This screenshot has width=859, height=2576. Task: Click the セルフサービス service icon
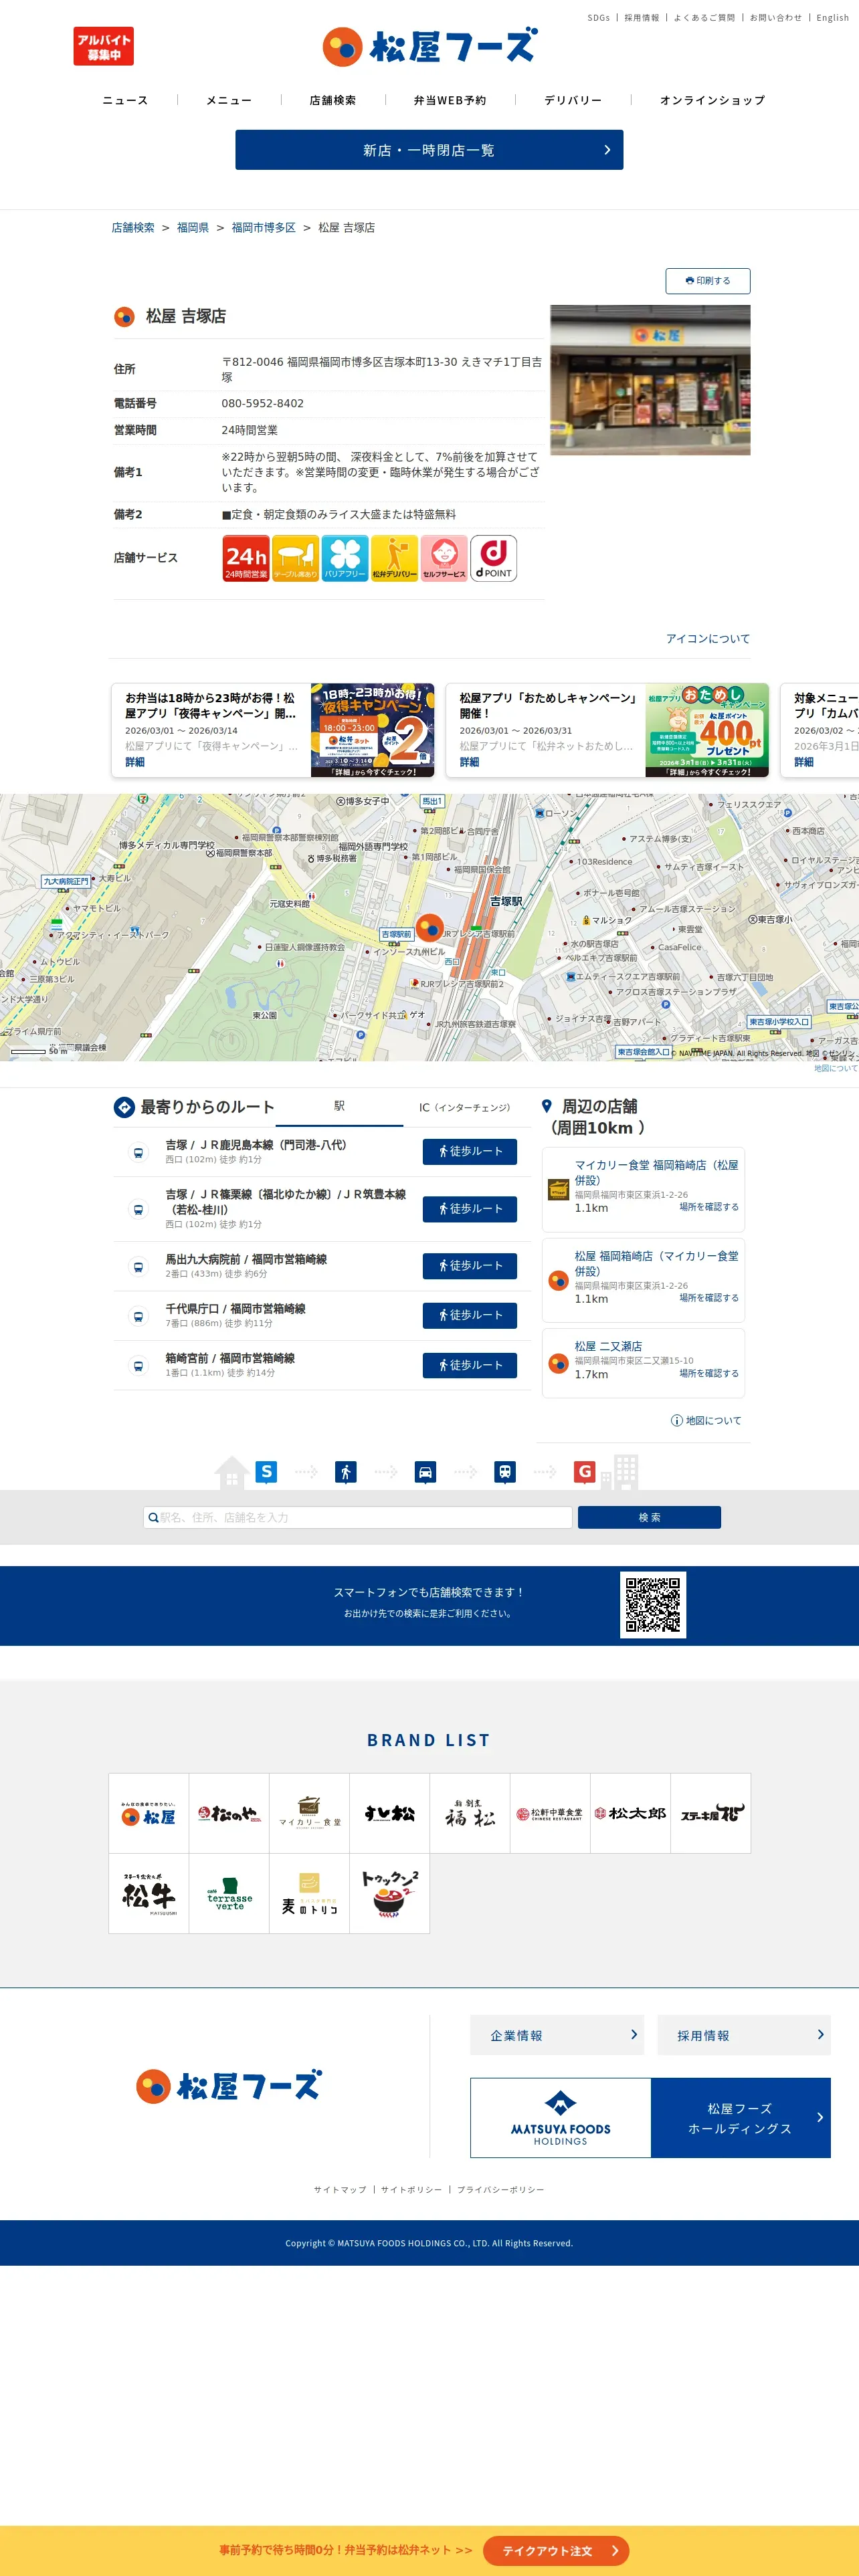click(444, 558)
